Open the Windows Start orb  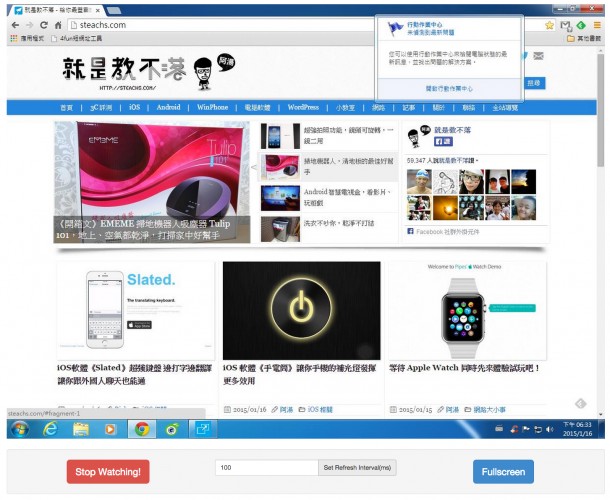[x=19, y=429]
